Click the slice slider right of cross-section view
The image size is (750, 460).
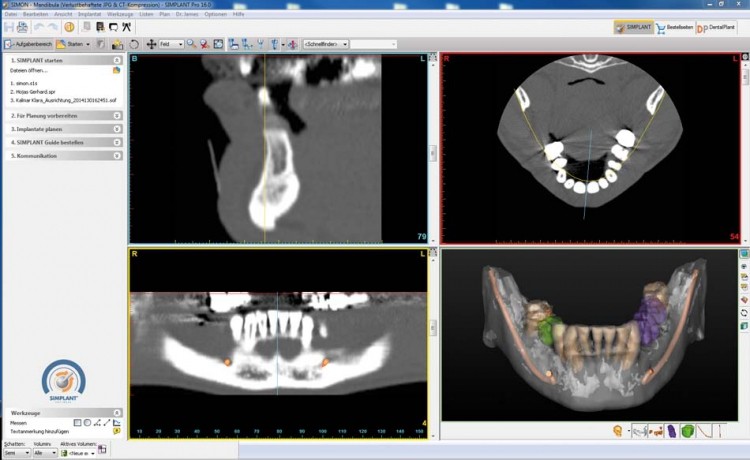[433, 153]
